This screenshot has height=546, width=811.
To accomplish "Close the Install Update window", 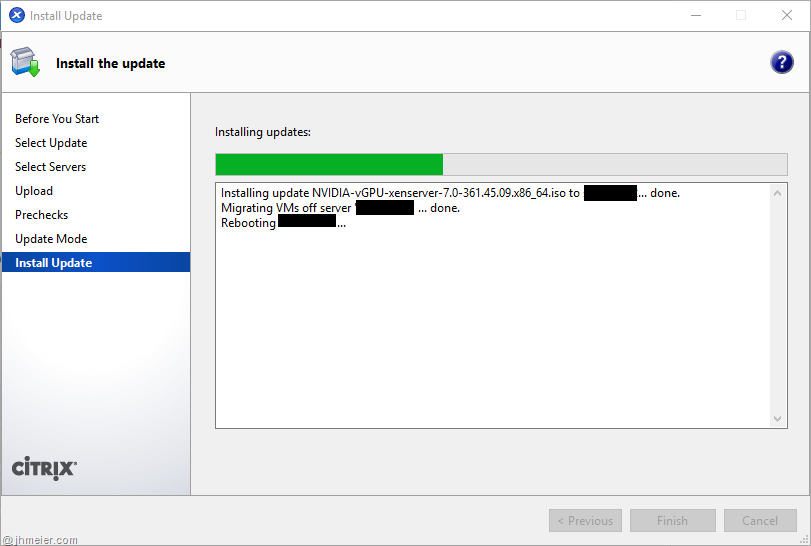I will click(x=786, y=16).
